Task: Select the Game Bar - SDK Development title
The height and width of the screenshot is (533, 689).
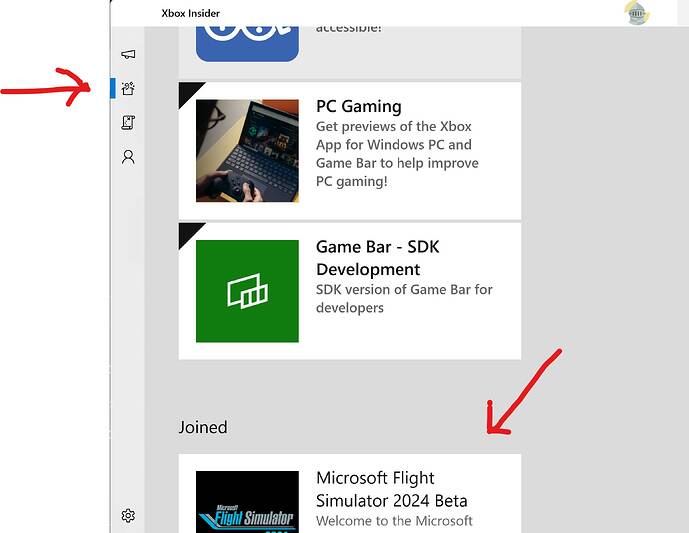Action: (x=377, y=258)
